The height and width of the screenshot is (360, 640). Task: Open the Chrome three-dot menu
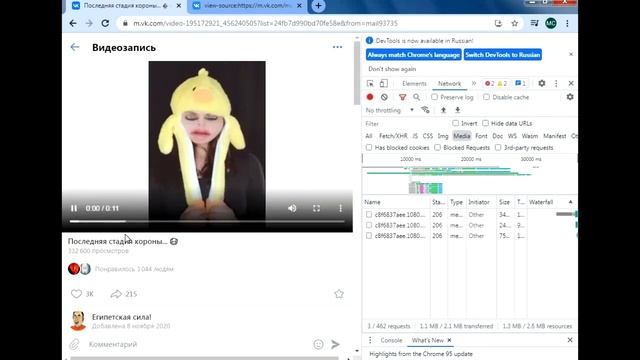[x=567, y=23]
